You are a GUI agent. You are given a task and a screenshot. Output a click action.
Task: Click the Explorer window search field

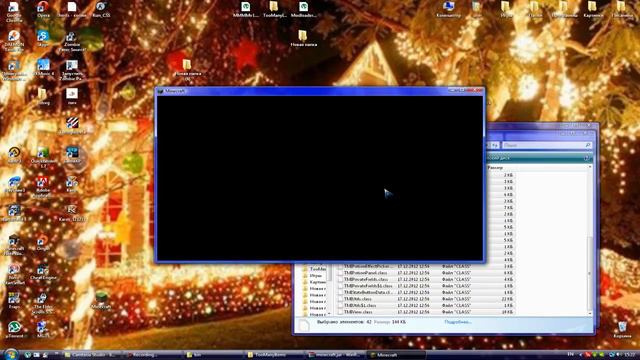547,145
